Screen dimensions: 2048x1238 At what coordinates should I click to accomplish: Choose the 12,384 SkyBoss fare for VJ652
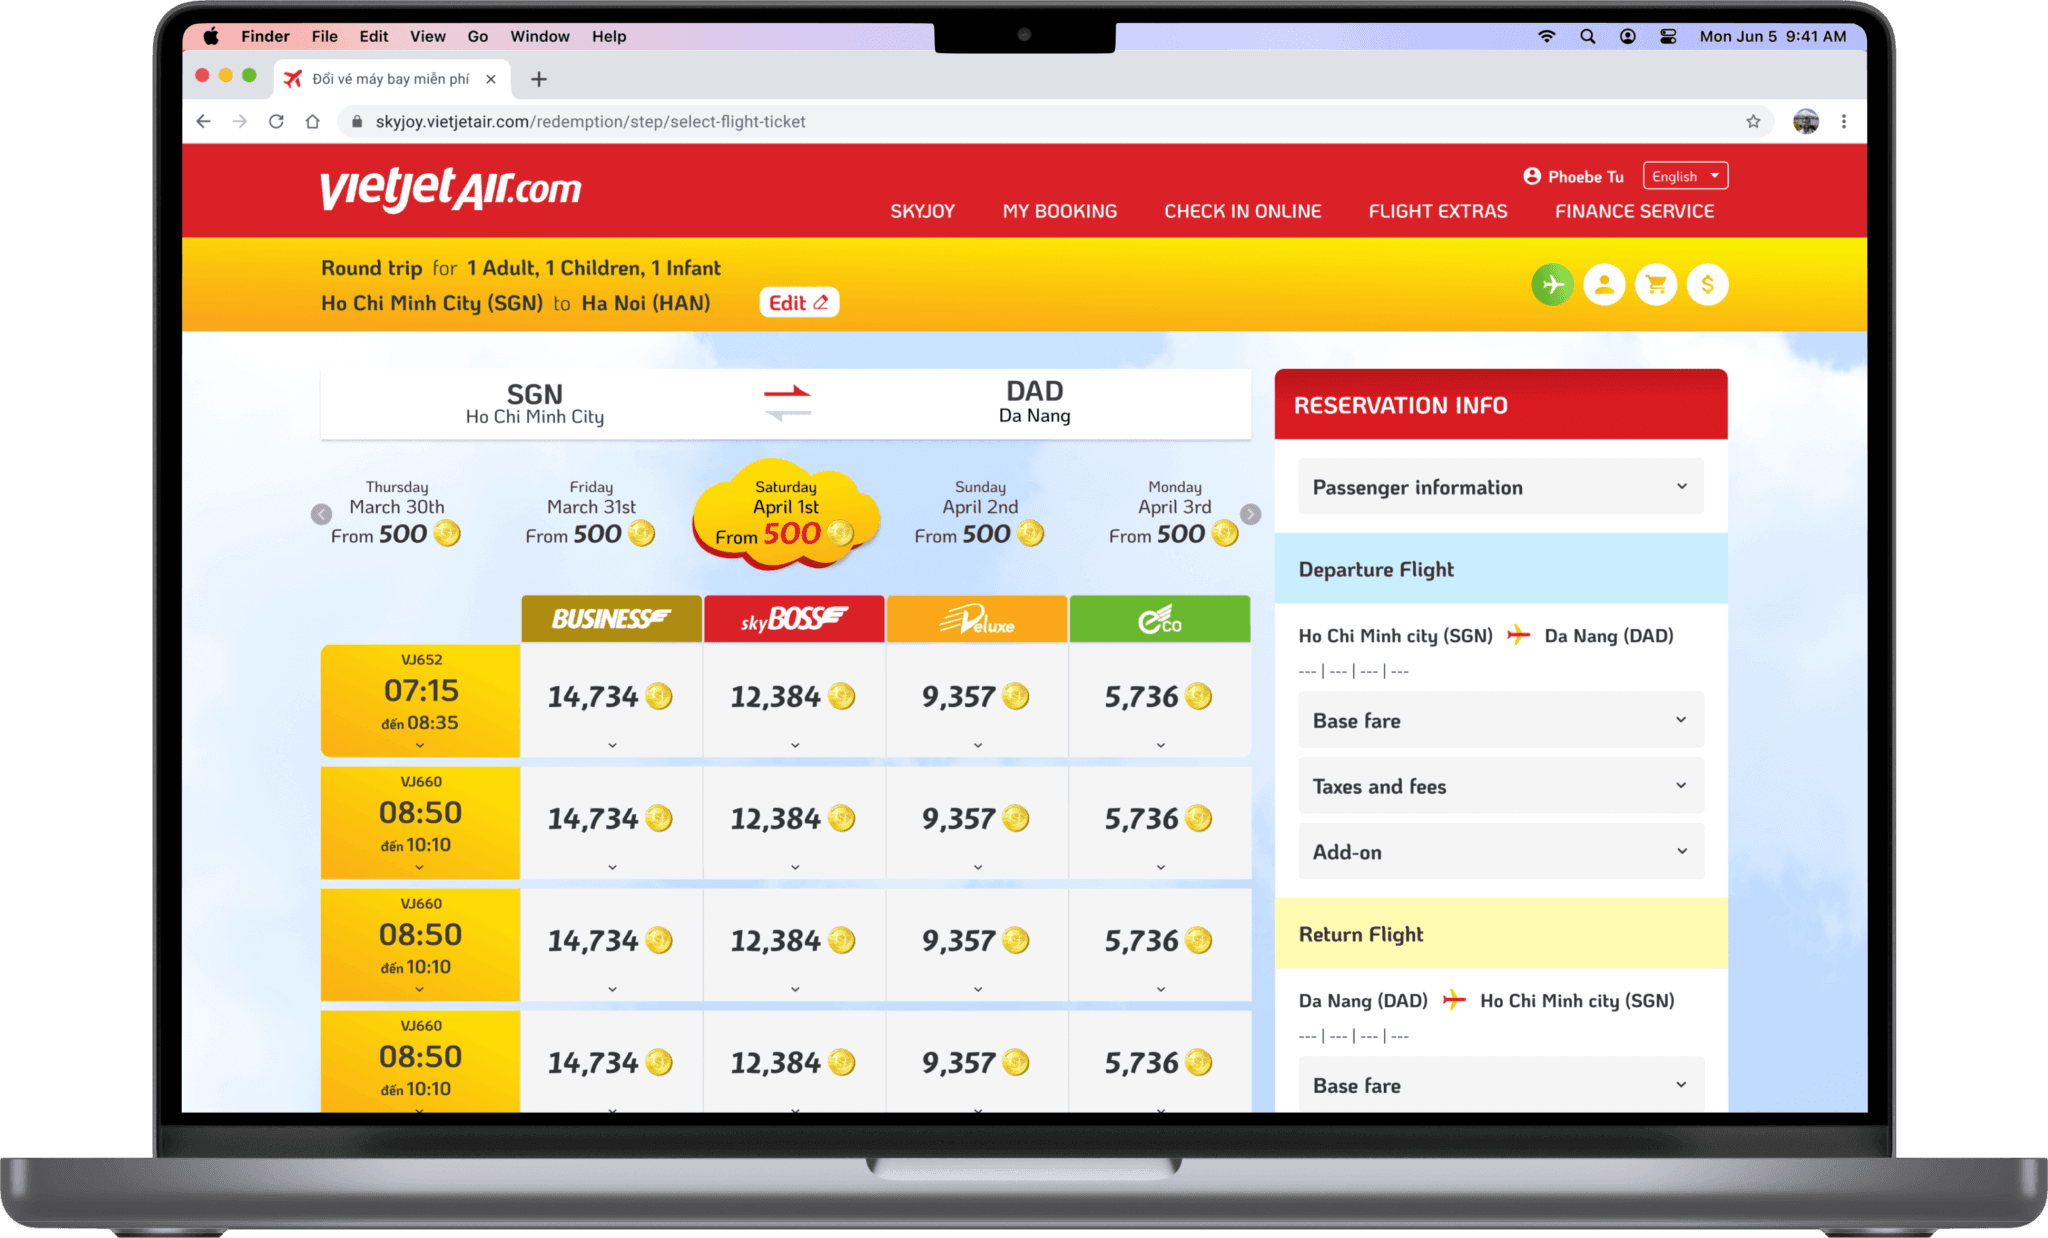[794, 697]
